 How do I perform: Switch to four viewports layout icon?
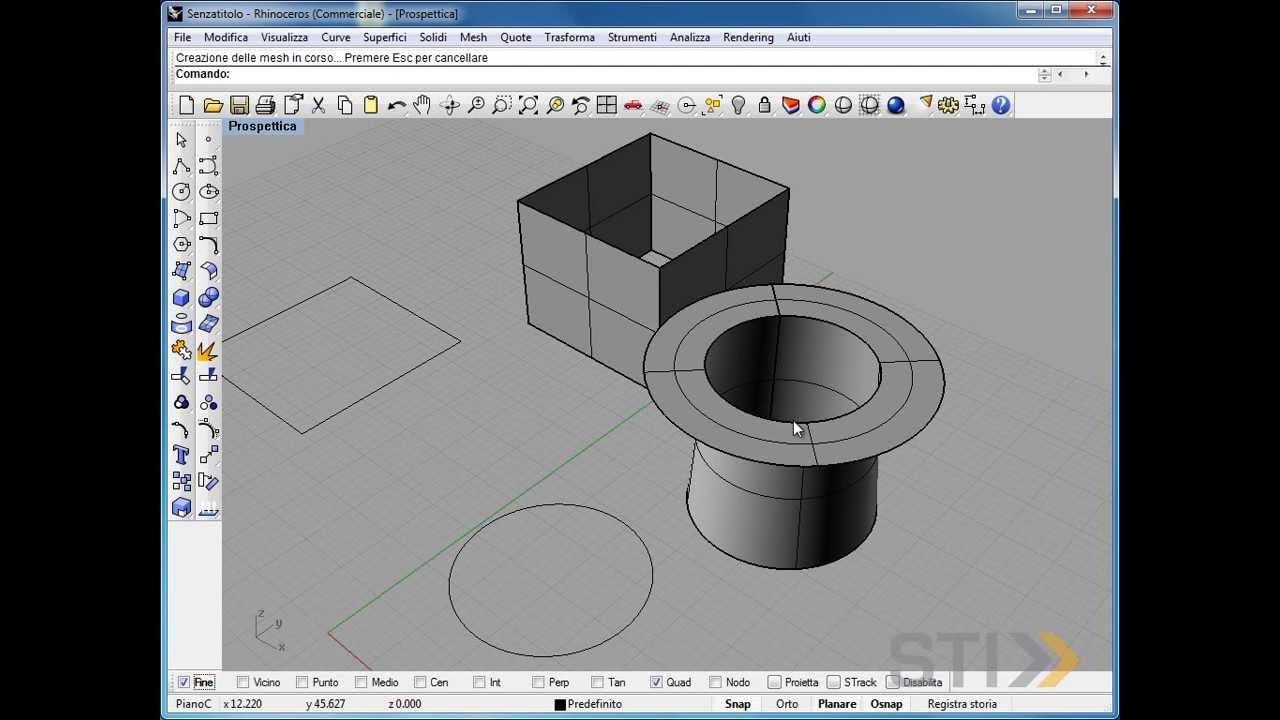[x=607, y=105]
